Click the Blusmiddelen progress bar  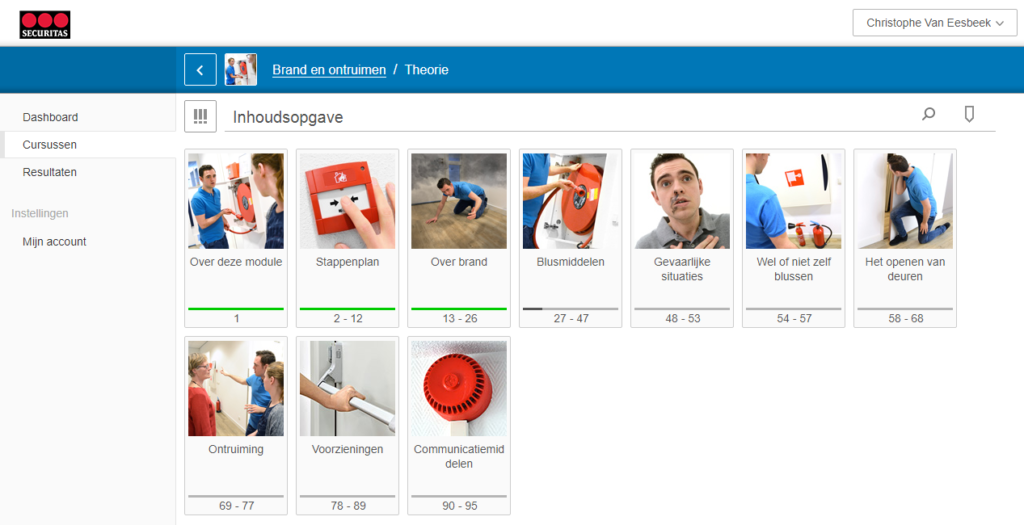570,309
